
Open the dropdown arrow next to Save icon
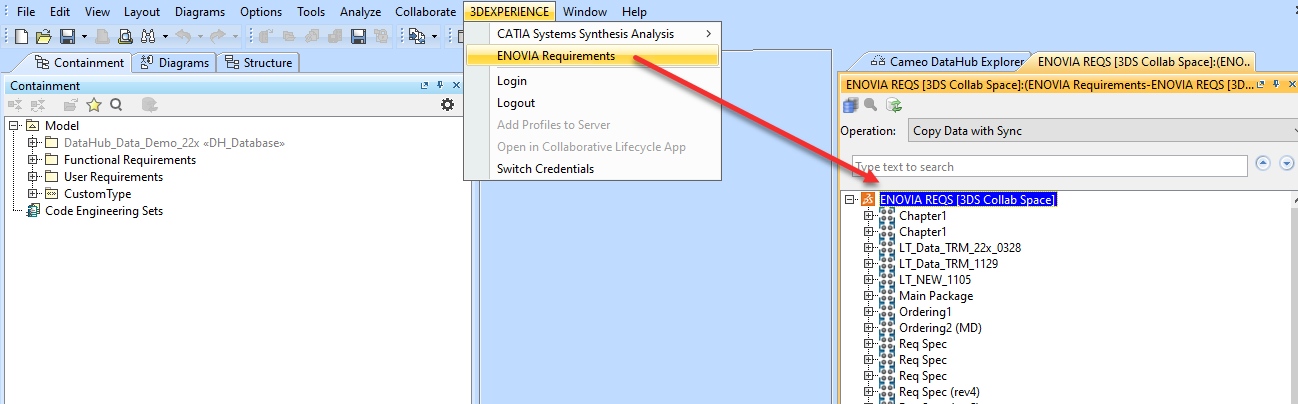coord(84,37)
